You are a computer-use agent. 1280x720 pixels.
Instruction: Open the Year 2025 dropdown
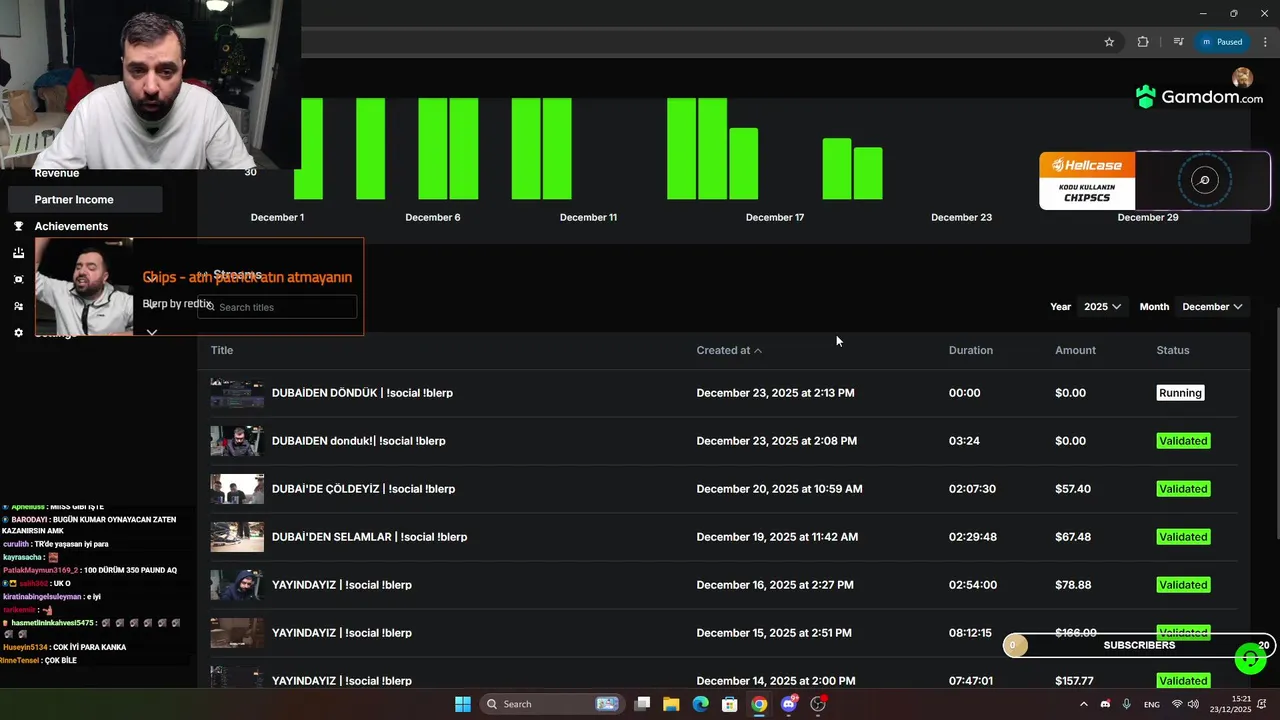[x=1102, y=307]
